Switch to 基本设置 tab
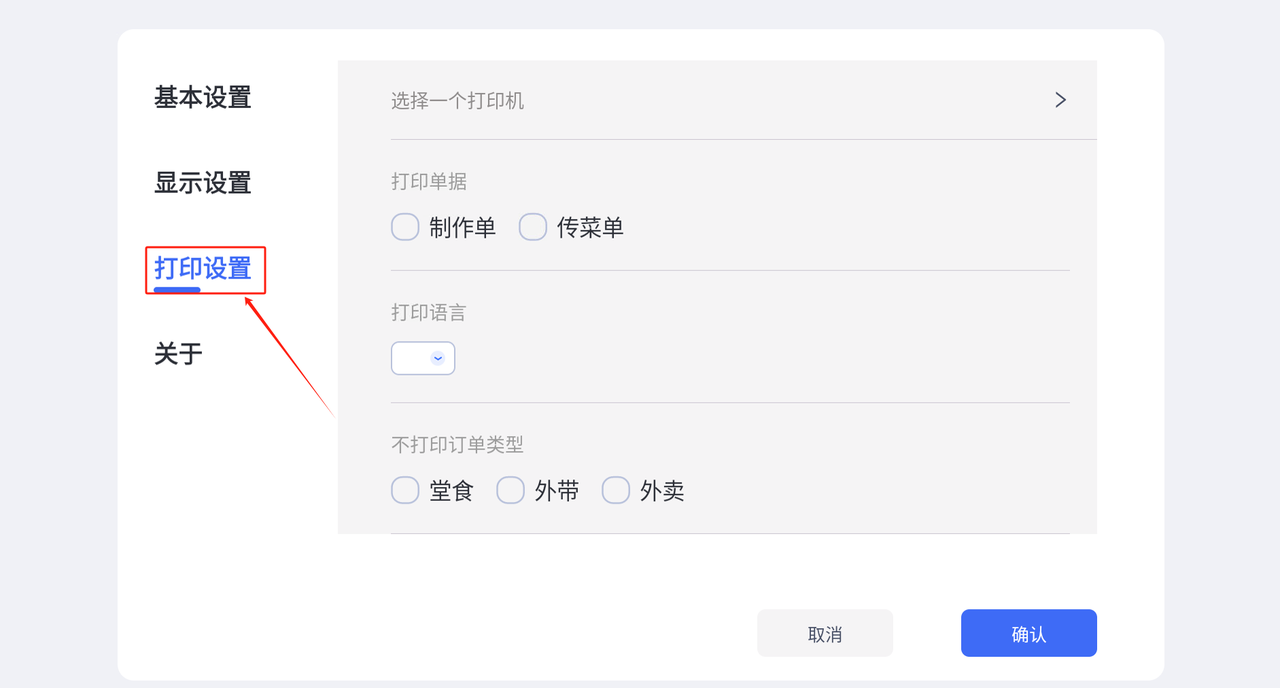 pyautogui.click(x=203, y=98)
